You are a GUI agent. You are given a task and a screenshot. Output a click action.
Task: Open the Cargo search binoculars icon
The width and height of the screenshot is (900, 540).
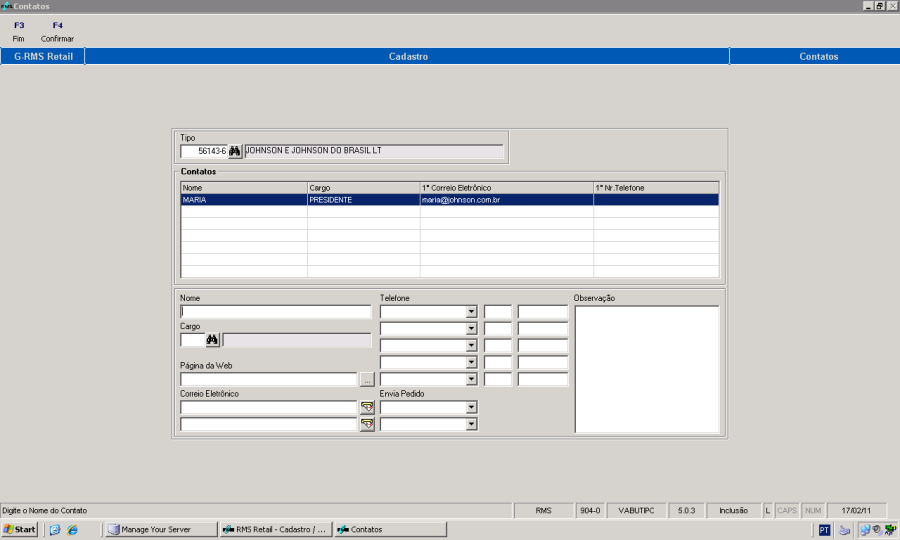[212, 340]
